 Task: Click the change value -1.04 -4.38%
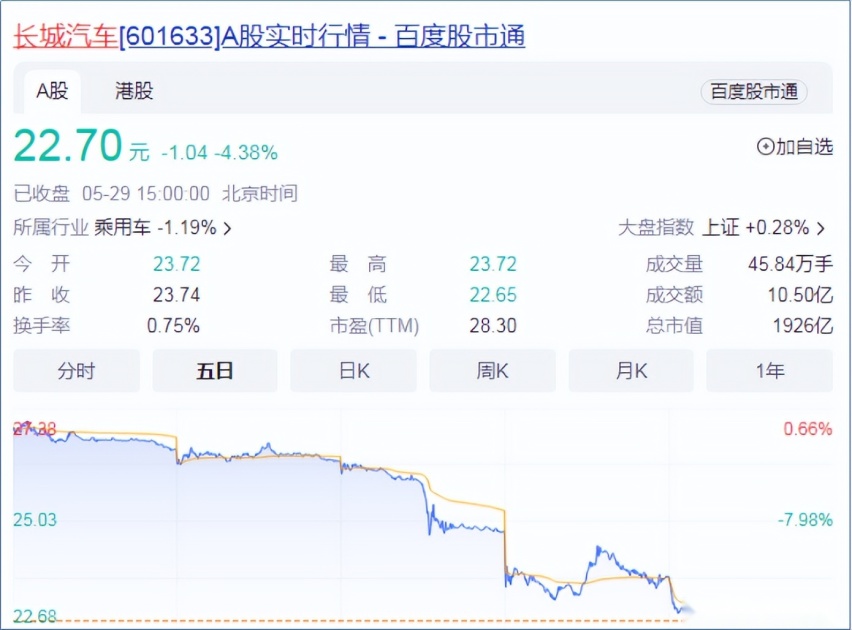(x=220, y=153)
